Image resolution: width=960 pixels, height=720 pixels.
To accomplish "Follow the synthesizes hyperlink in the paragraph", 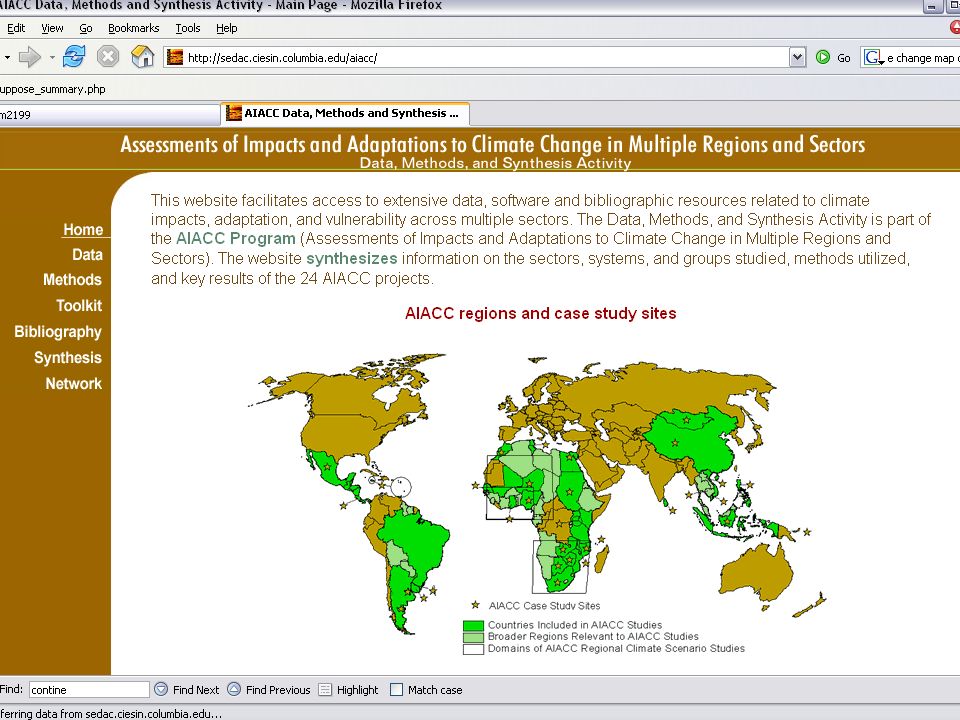I will click(351, 258).
